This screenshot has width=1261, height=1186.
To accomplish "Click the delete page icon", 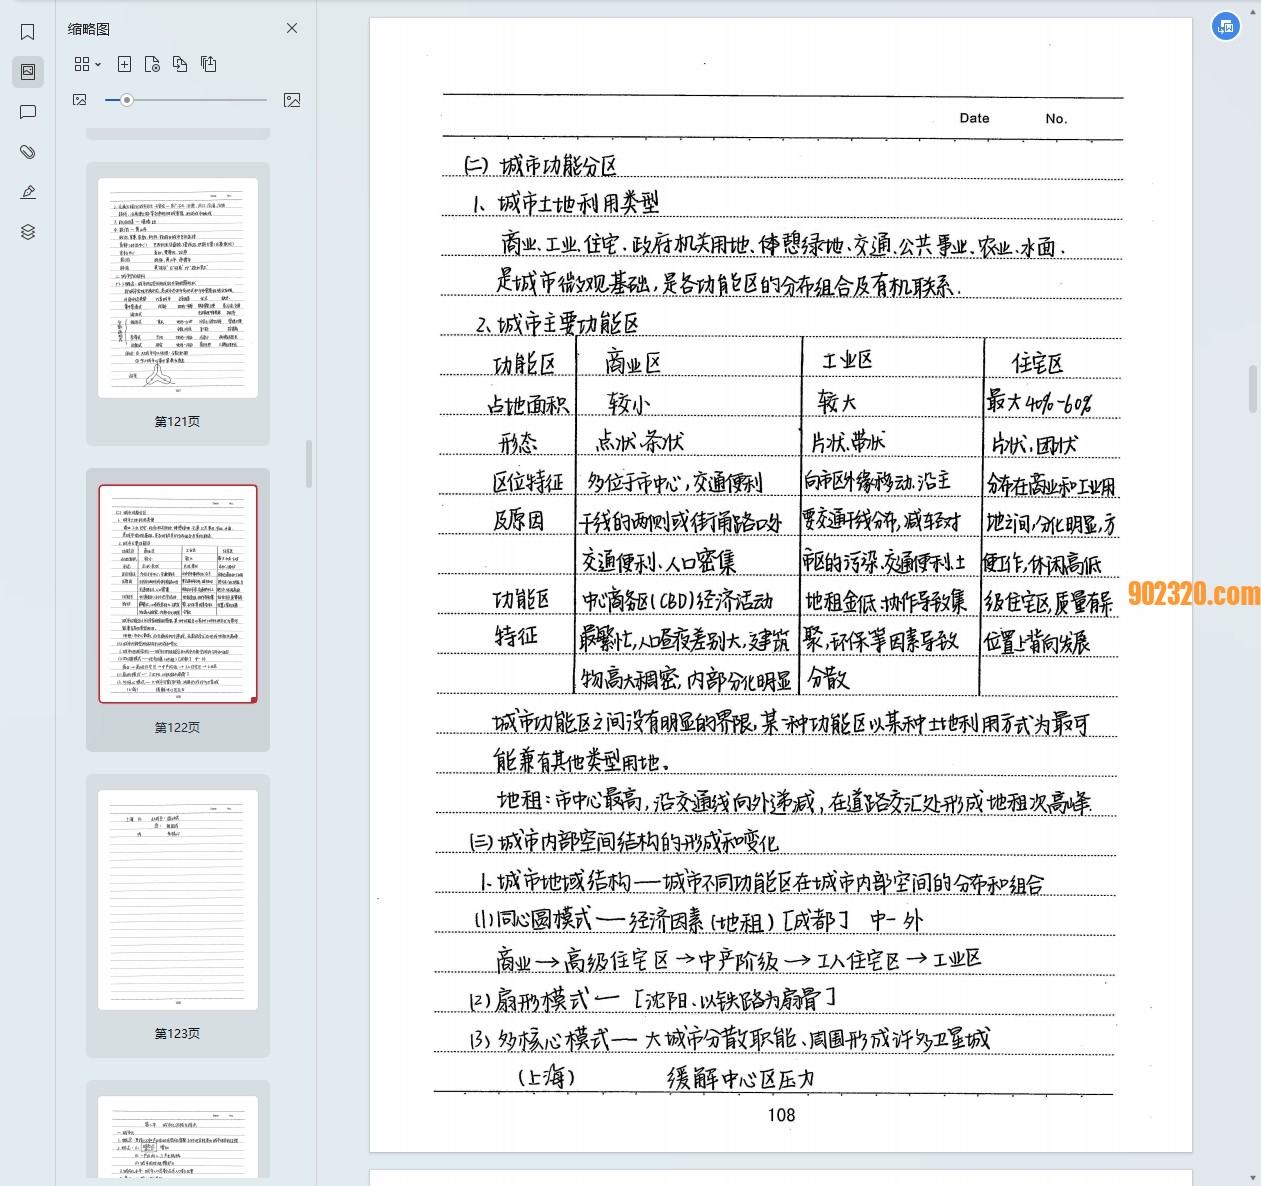I will (x=152, y=63).
